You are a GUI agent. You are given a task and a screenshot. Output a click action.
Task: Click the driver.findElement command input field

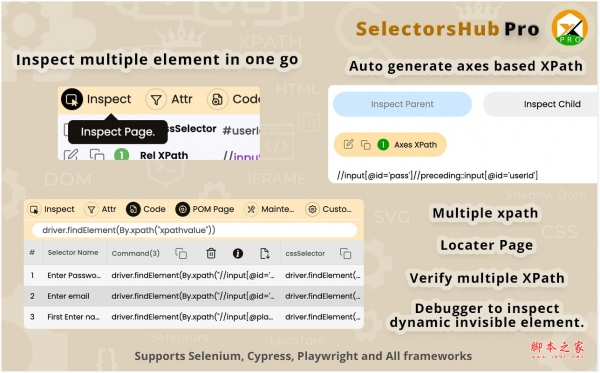[194, 230]
